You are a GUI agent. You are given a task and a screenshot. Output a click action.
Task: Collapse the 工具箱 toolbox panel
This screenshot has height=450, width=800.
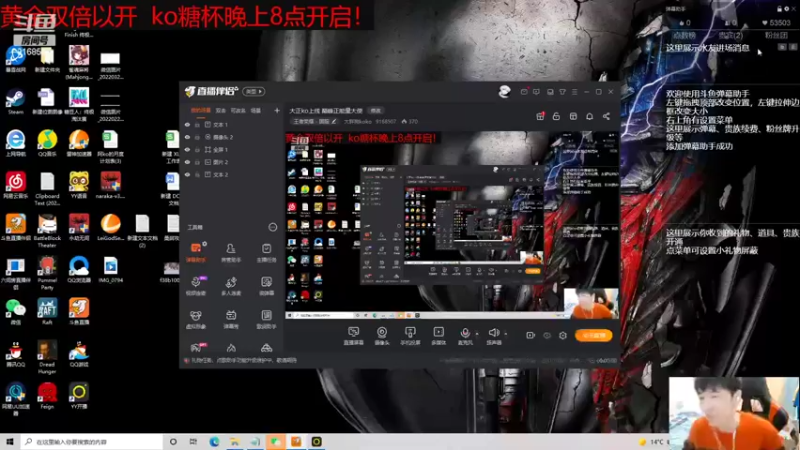point(272,227)
